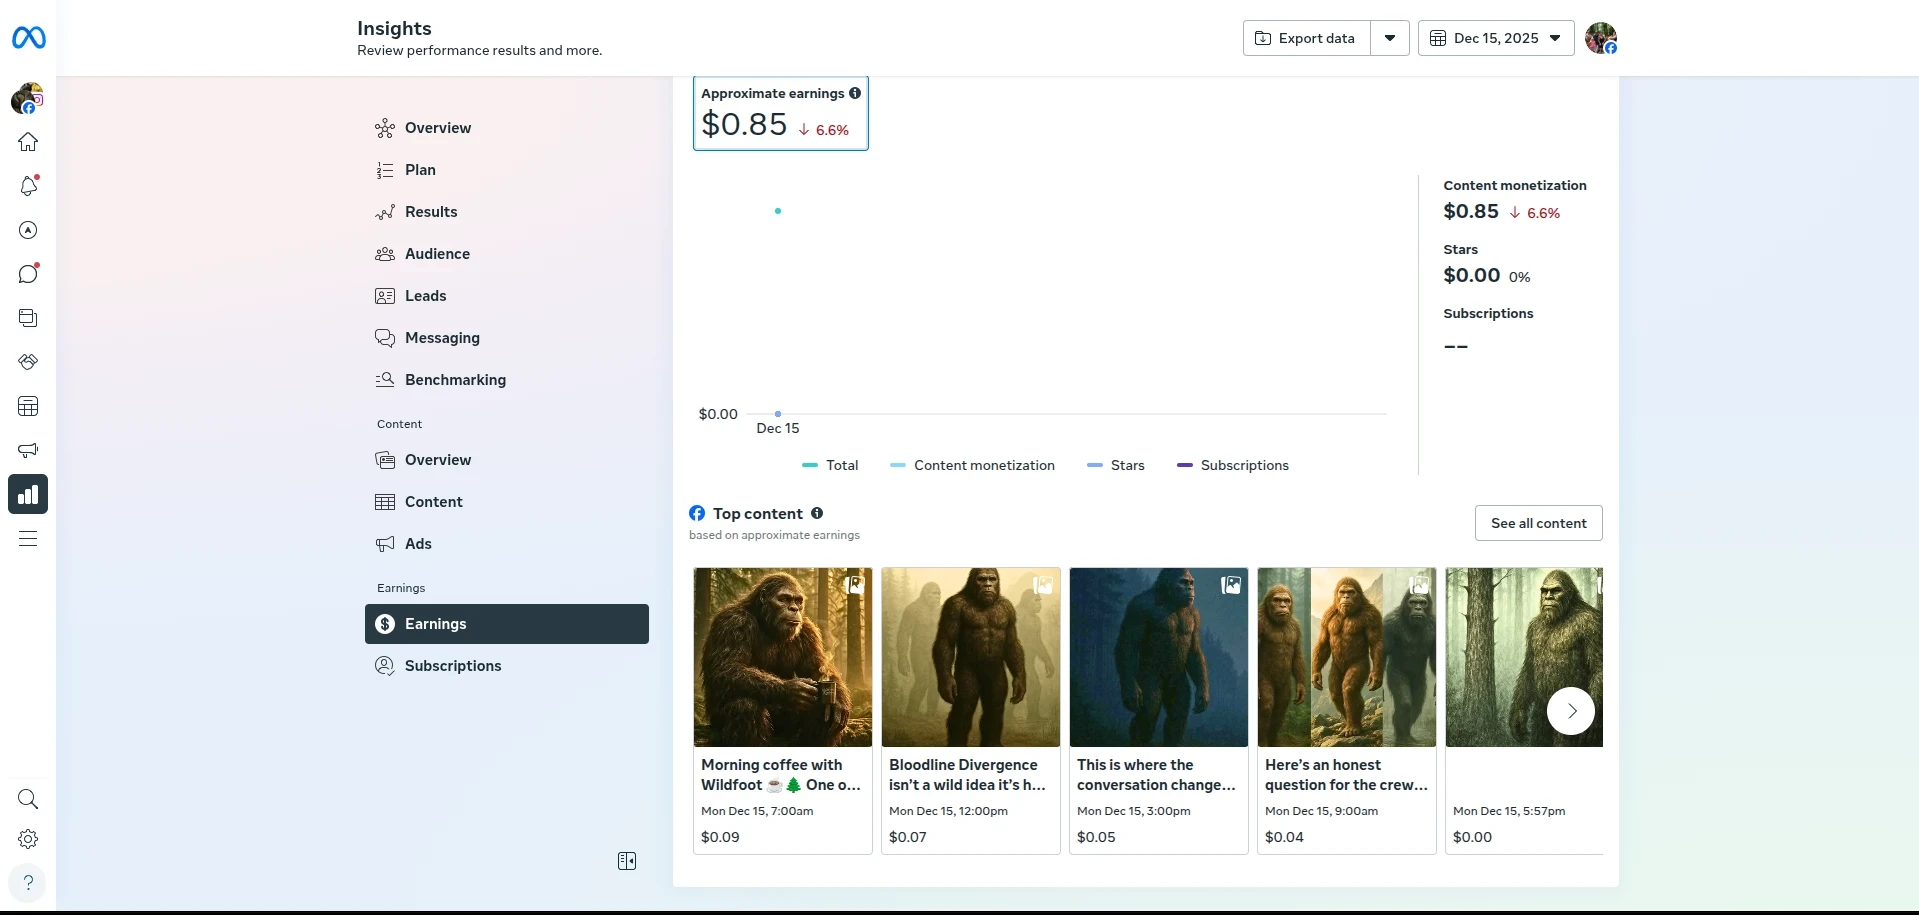Collapse the Insights navigation panel
The height and width of the screenshot is (915, 1919).
click(x=627, y=861)
